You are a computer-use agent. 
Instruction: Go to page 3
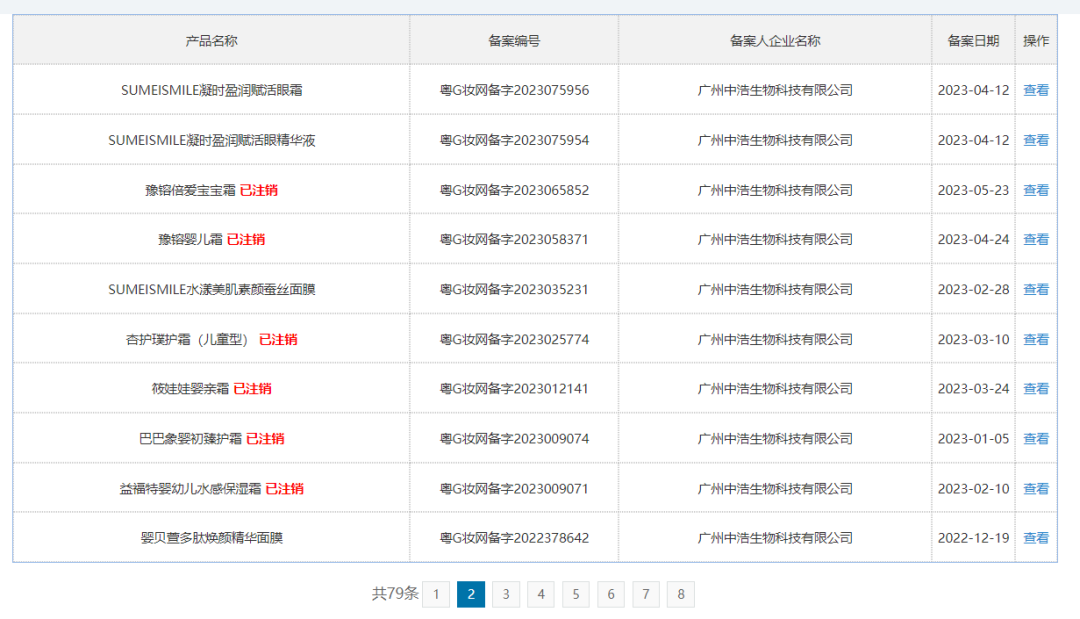(506, 594)
